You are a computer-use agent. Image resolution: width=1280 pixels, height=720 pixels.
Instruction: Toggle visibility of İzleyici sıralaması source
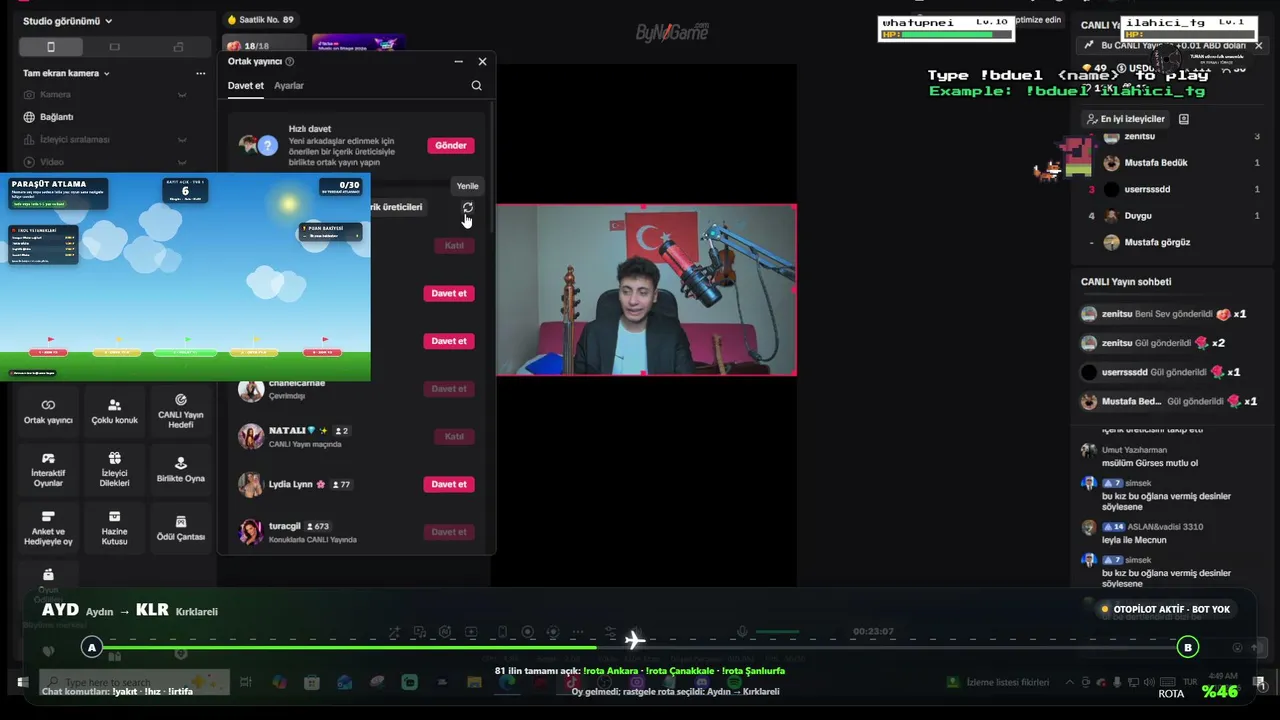[x=182, y=139]
